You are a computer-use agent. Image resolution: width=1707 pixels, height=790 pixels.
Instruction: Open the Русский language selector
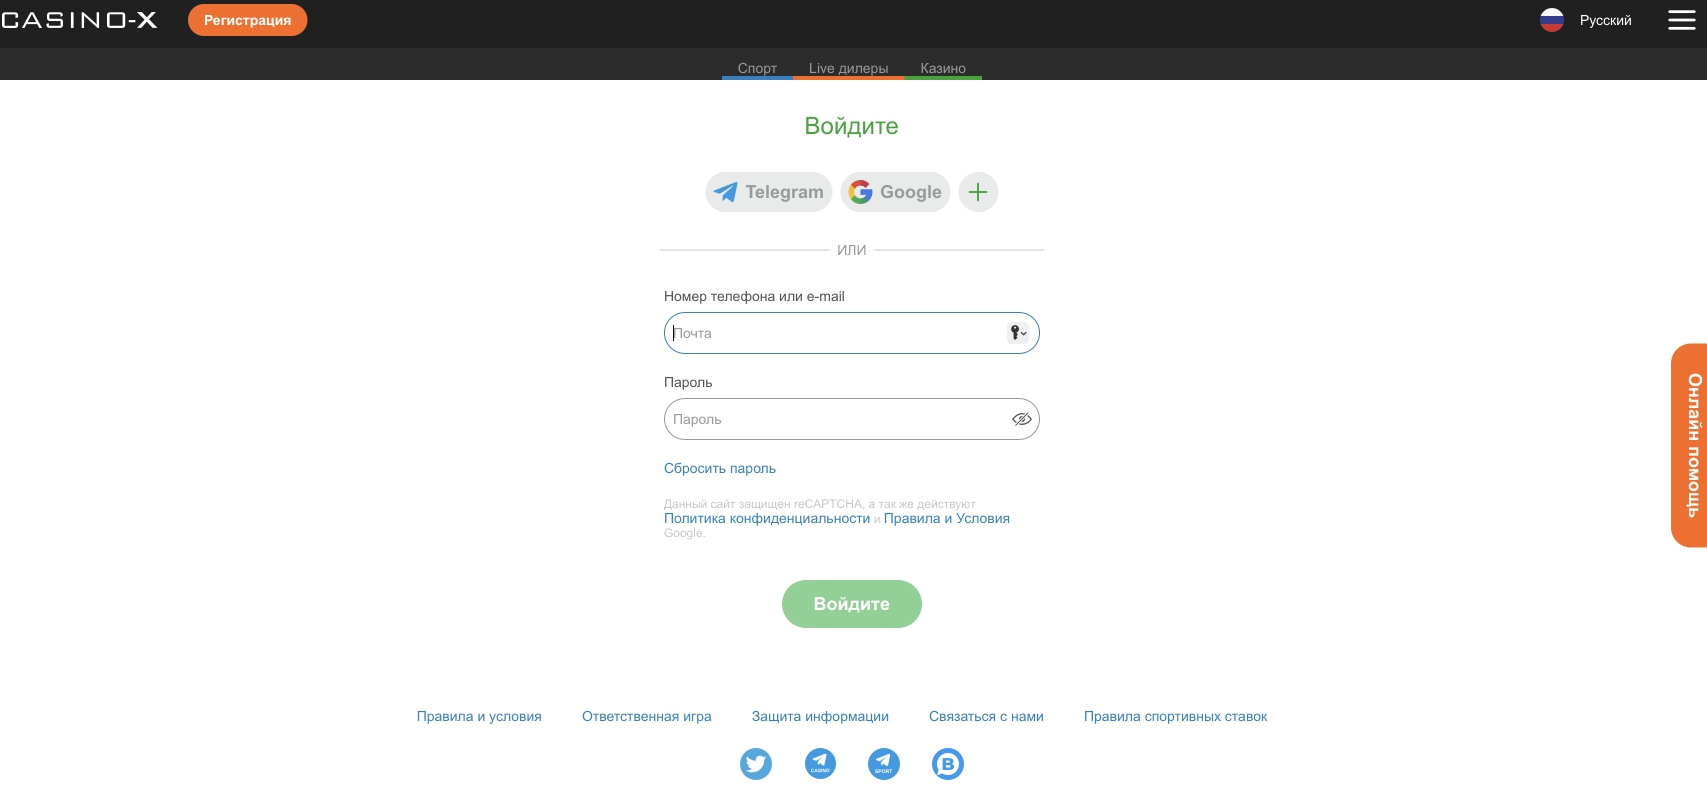pyautogui.click(x=1605, y=20)
